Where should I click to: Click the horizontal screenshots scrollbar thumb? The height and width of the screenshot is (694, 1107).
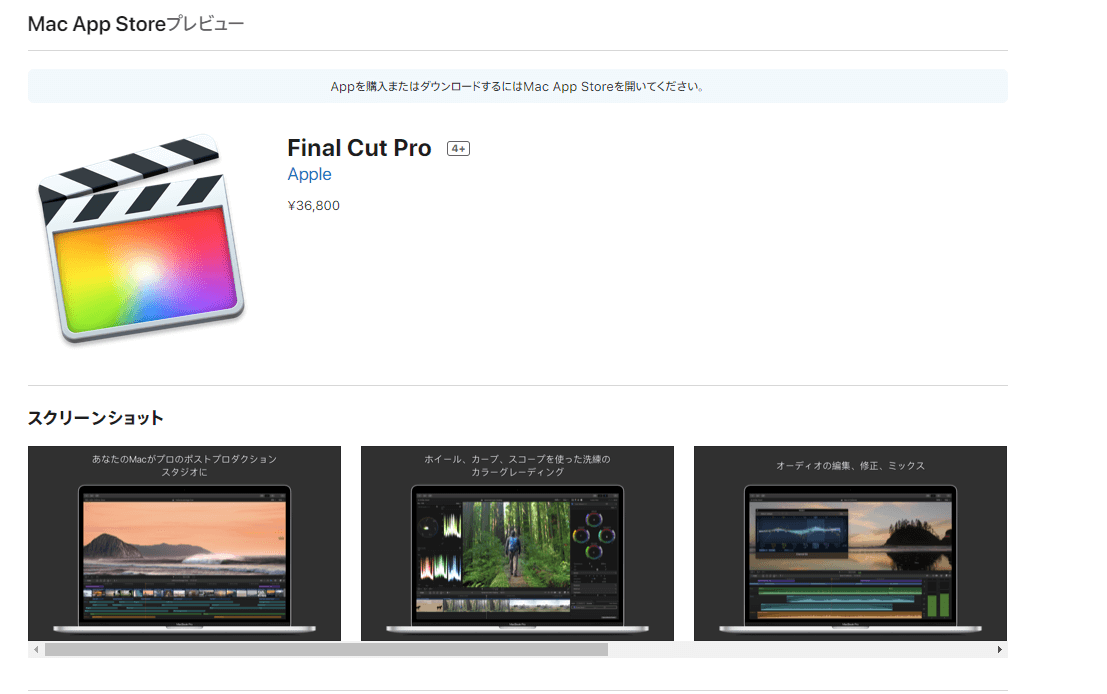[326, 650]
